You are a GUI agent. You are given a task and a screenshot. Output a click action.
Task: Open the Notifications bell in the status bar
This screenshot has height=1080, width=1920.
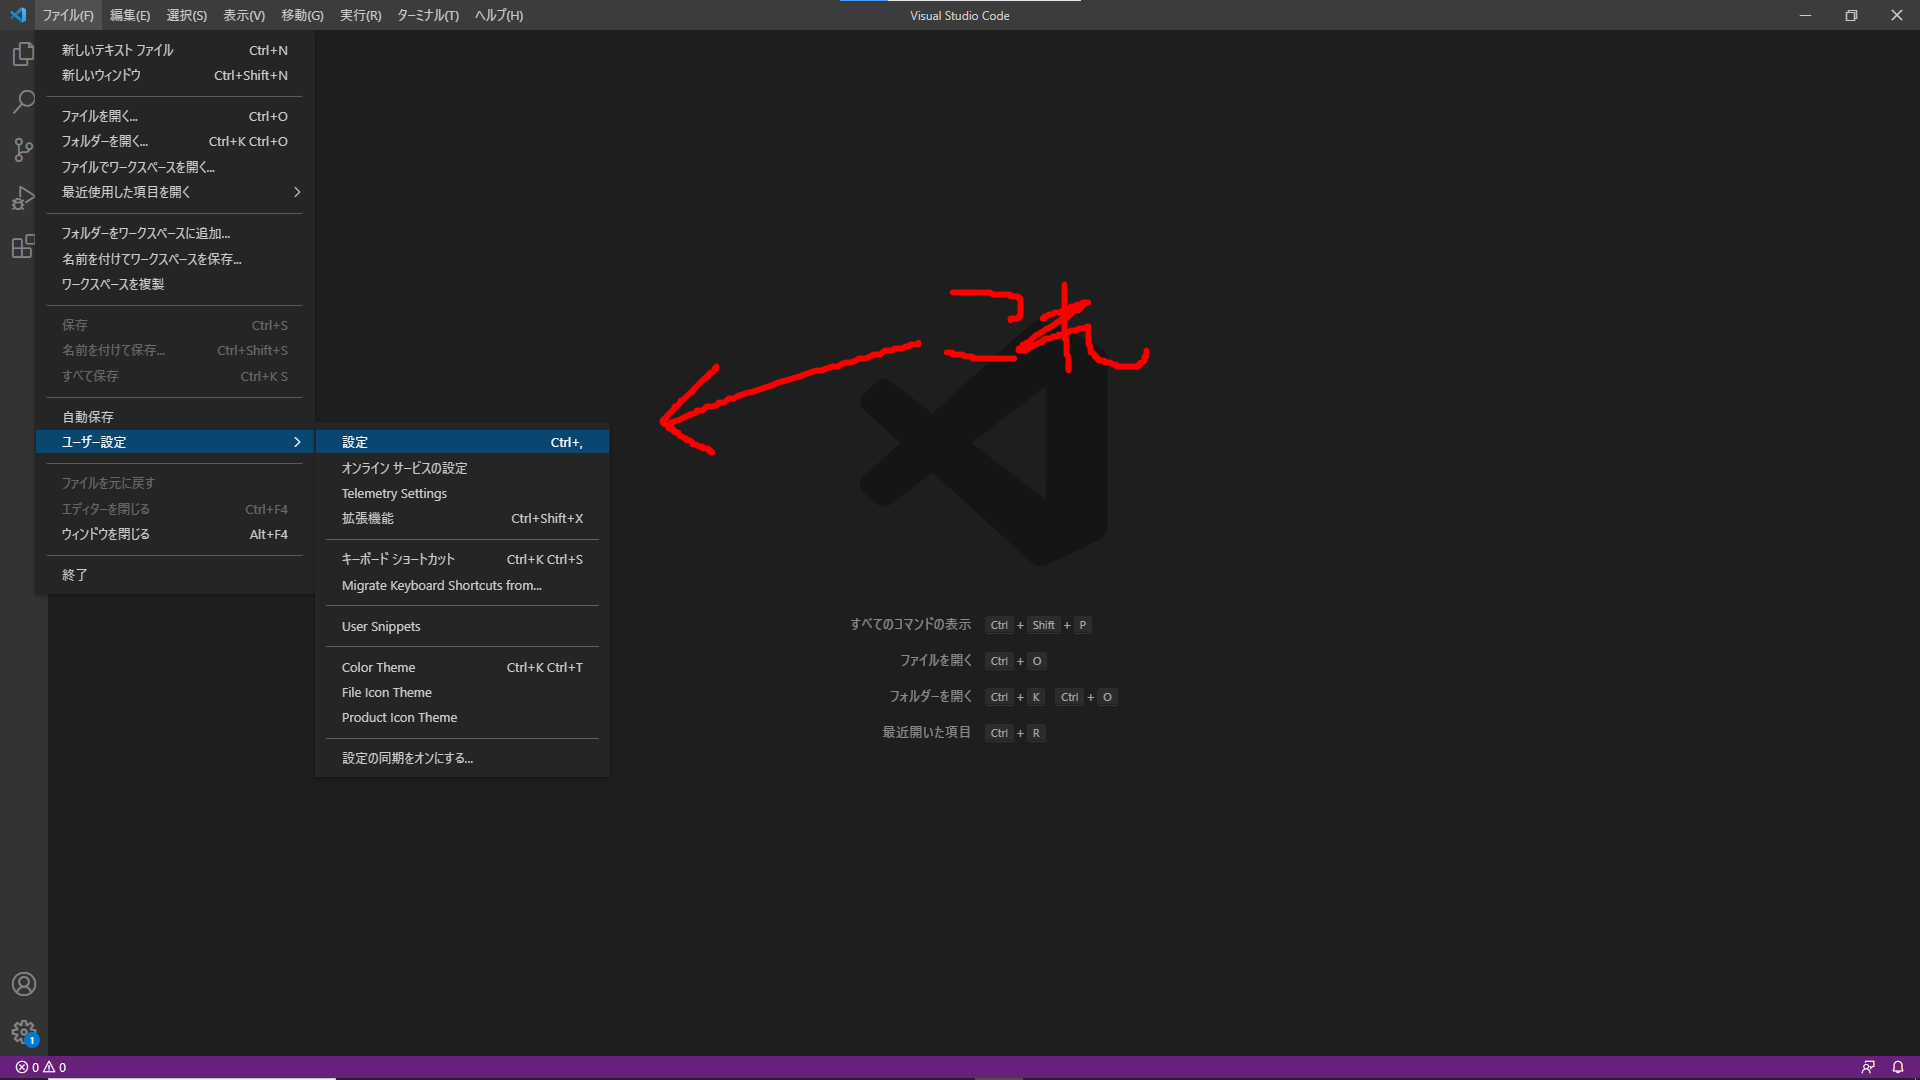pos(1899,1067)
